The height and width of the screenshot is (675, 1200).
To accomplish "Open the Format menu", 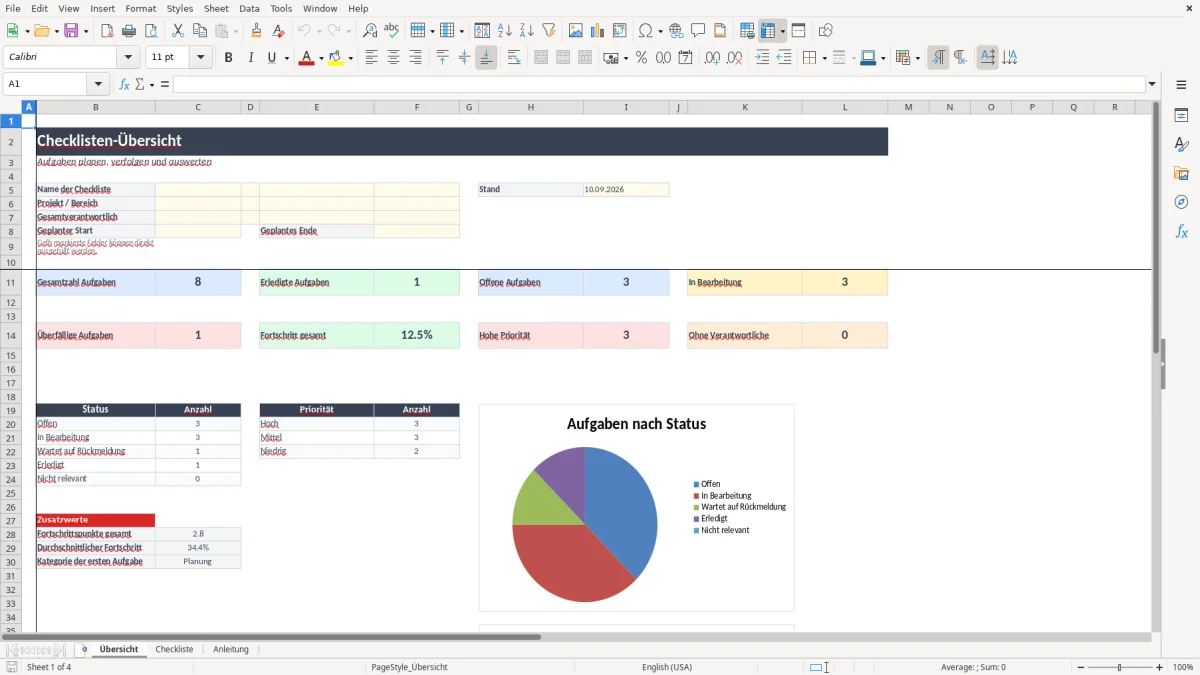I will pyautogui.click(x=140, y=8).
